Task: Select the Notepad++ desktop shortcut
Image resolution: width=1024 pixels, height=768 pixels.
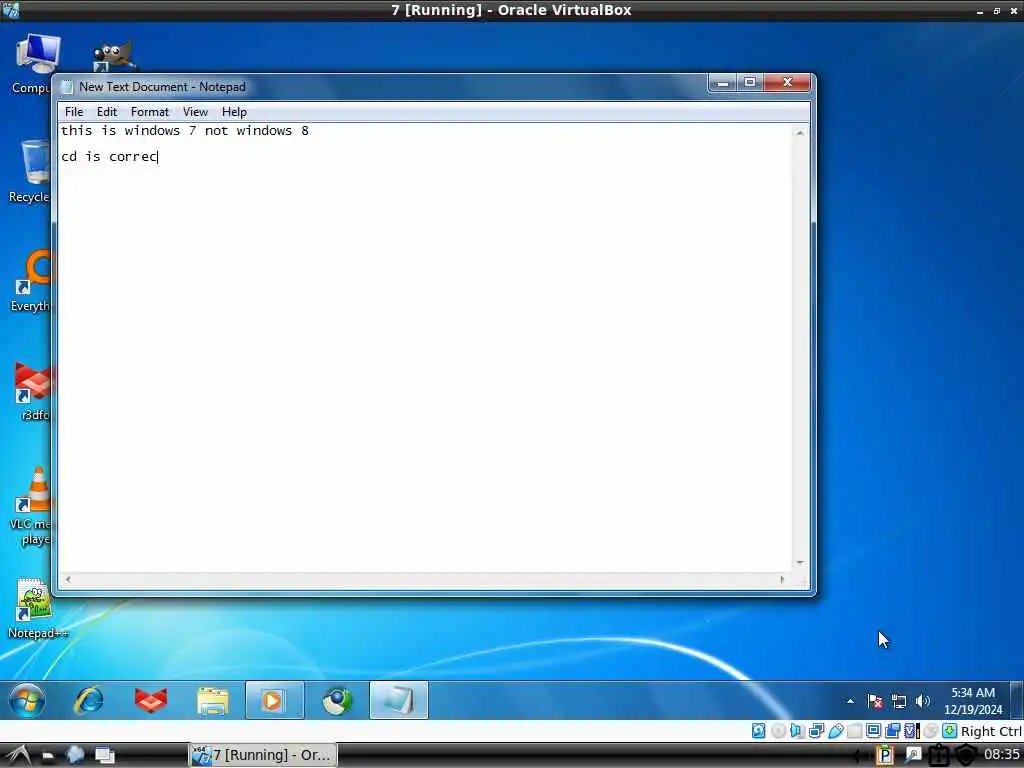Action: (34, 609)
